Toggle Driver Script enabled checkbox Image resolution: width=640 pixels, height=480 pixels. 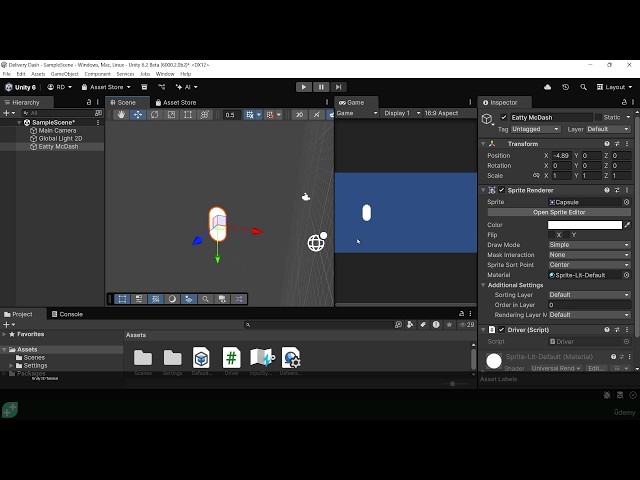[502, 330]
